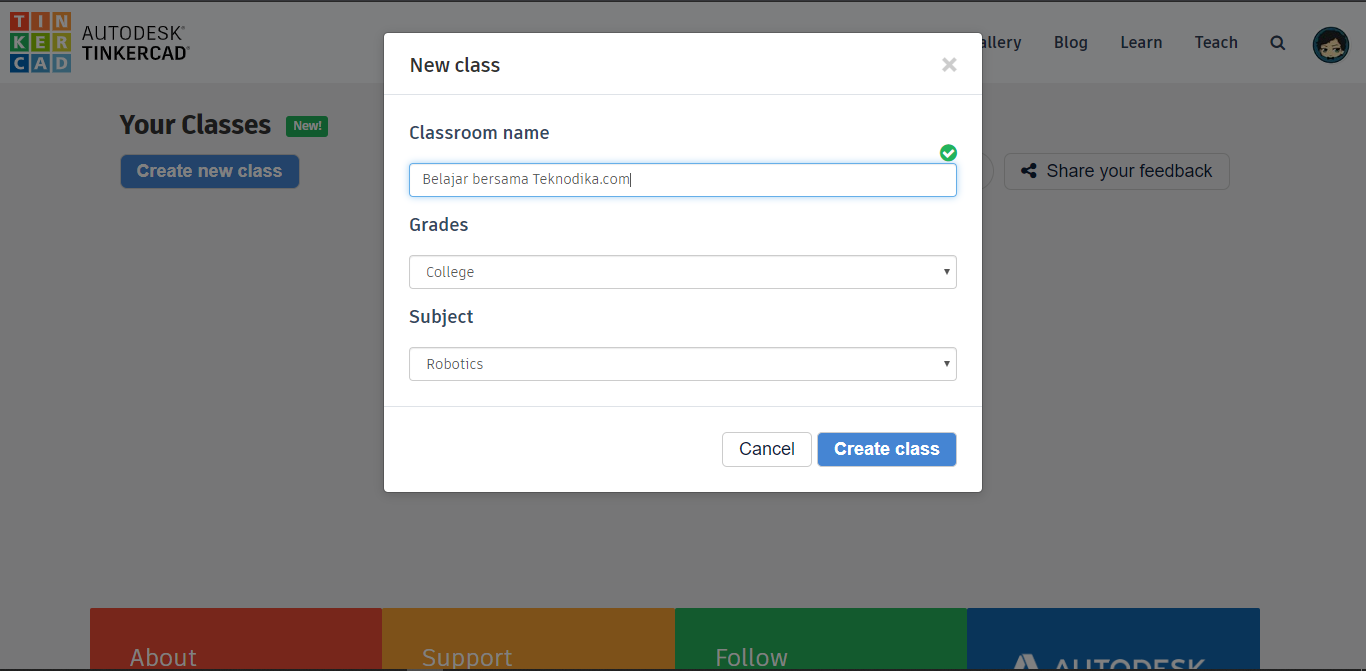The height and width of the screenshot is (671, 1366).
Task: Click the green checkmark validation icon
Action: pos(948,153)
